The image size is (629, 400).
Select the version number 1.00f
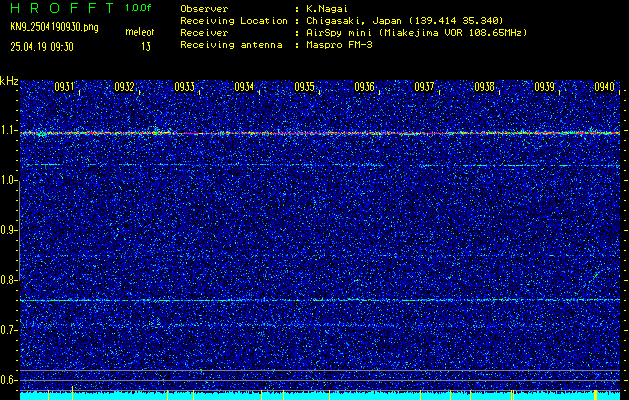coord(138,8)
